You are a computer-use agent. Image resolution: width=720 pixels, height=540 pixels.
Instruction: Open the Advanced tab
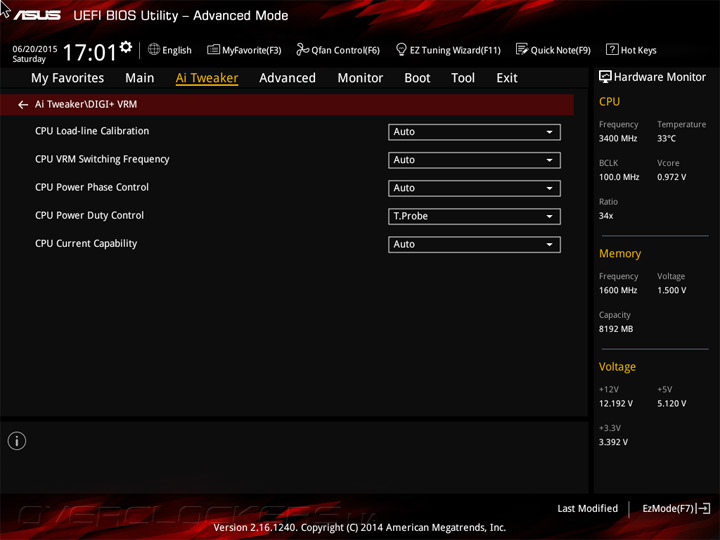287,78
